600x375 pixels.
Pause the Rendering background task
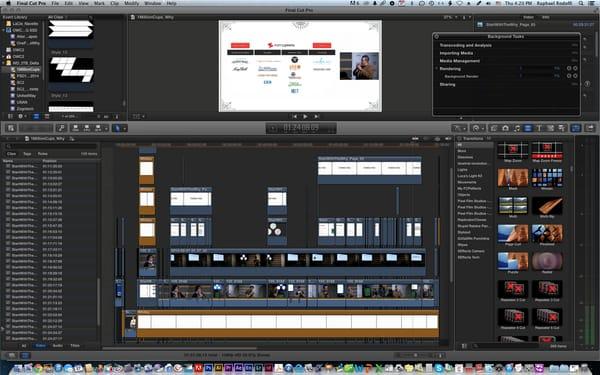coord(569,68)
